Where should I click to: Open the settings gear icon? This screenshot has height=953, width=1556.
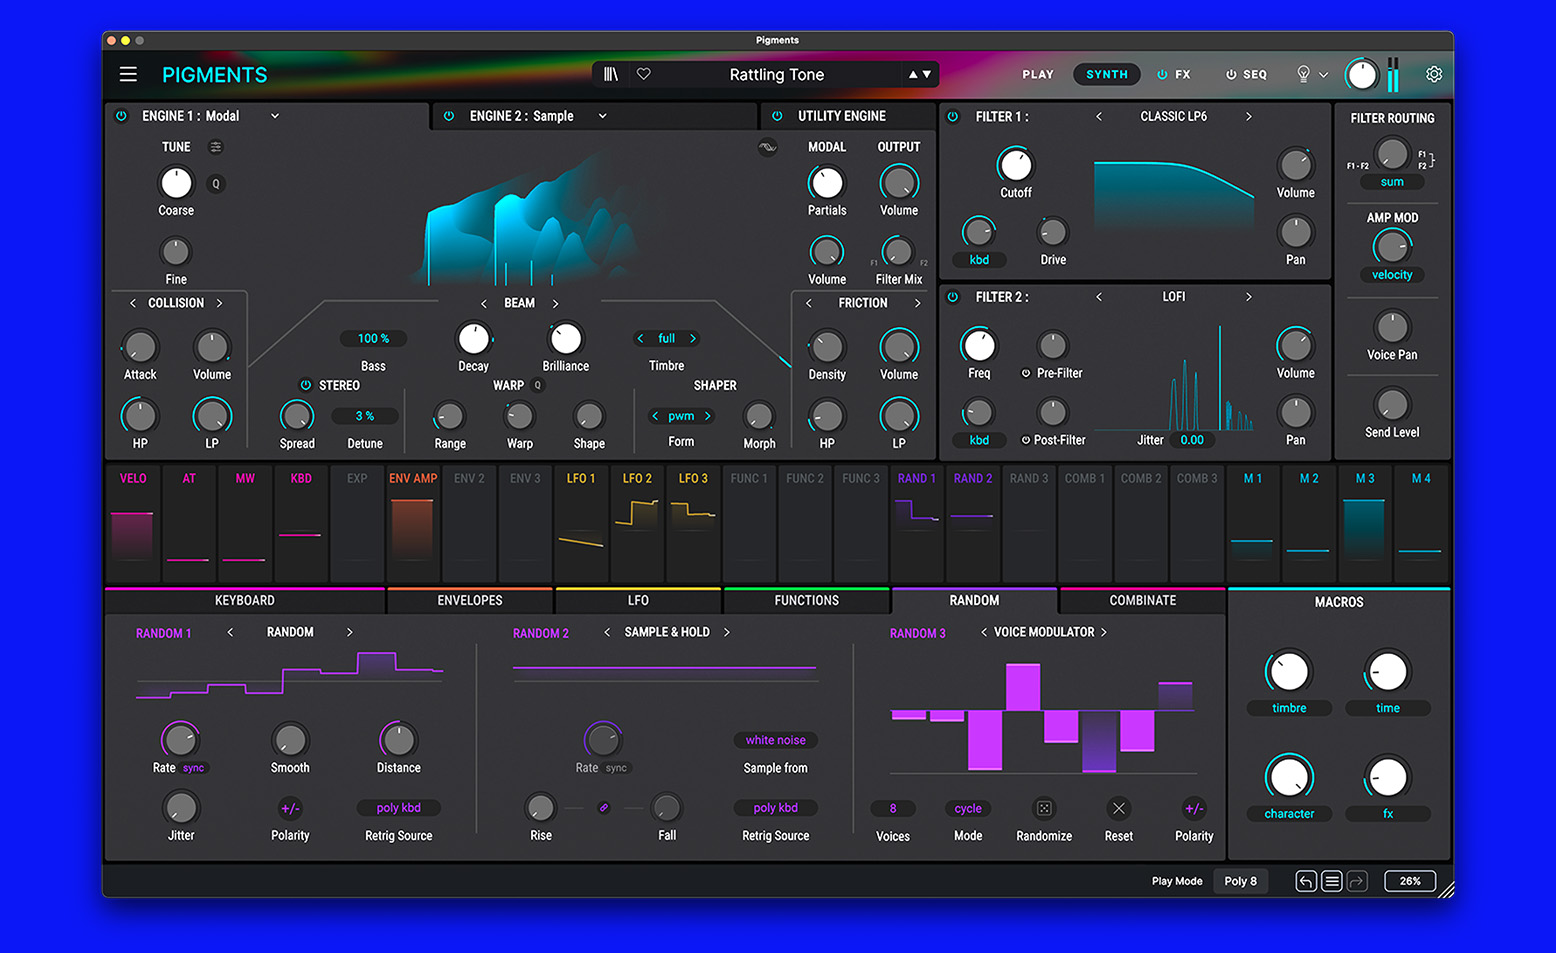tap(1433, 74)
